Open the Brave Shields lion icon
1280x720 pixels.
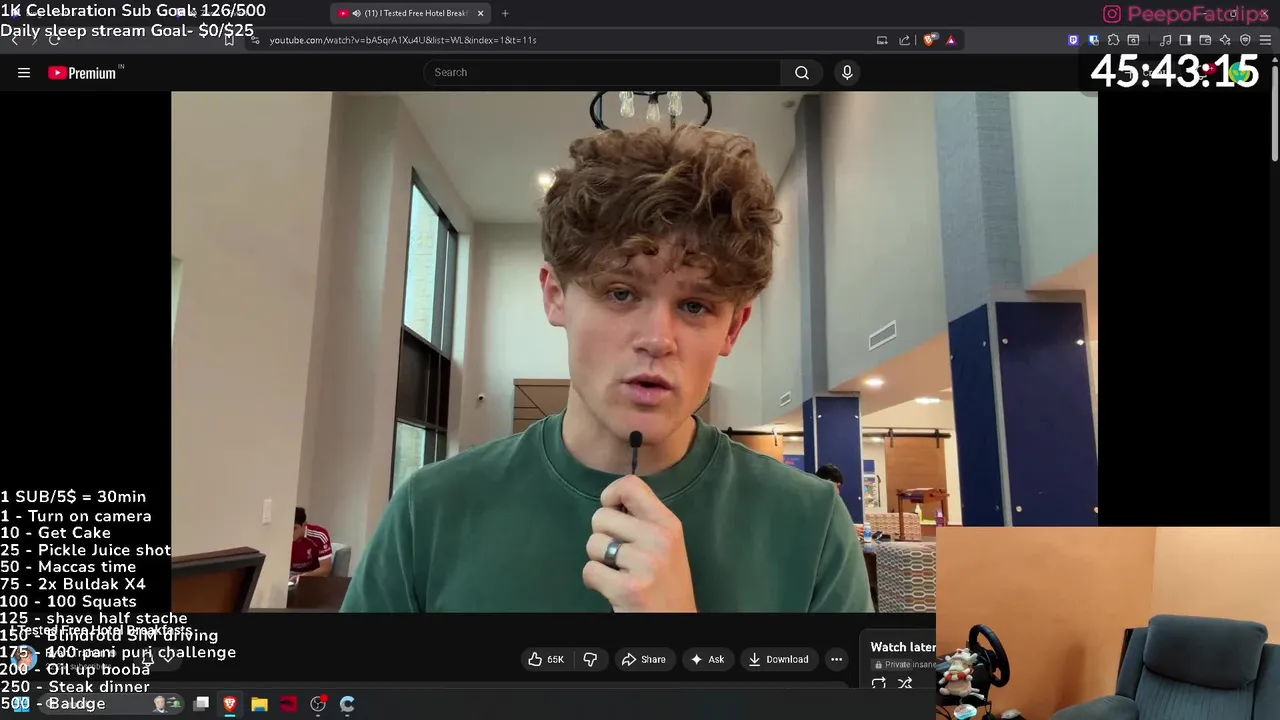tap(930, 40)
